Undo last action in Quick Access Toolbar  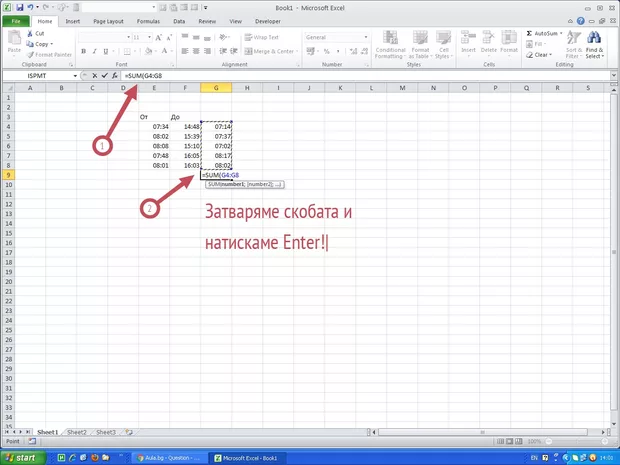coord(31,7)
